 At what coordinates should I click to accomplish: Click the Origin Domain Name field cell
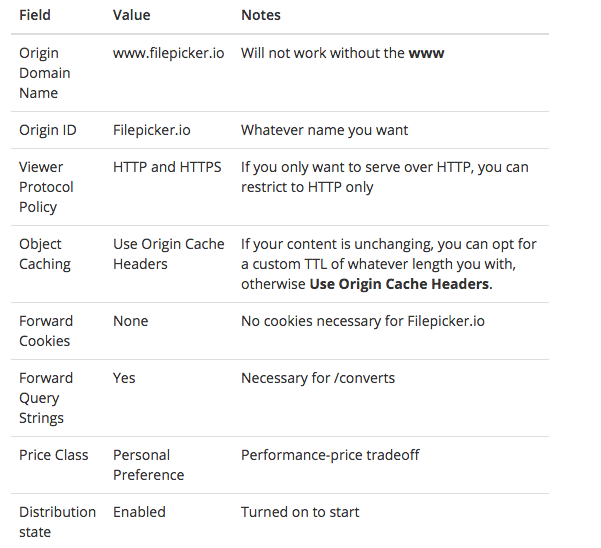(45, 73)
